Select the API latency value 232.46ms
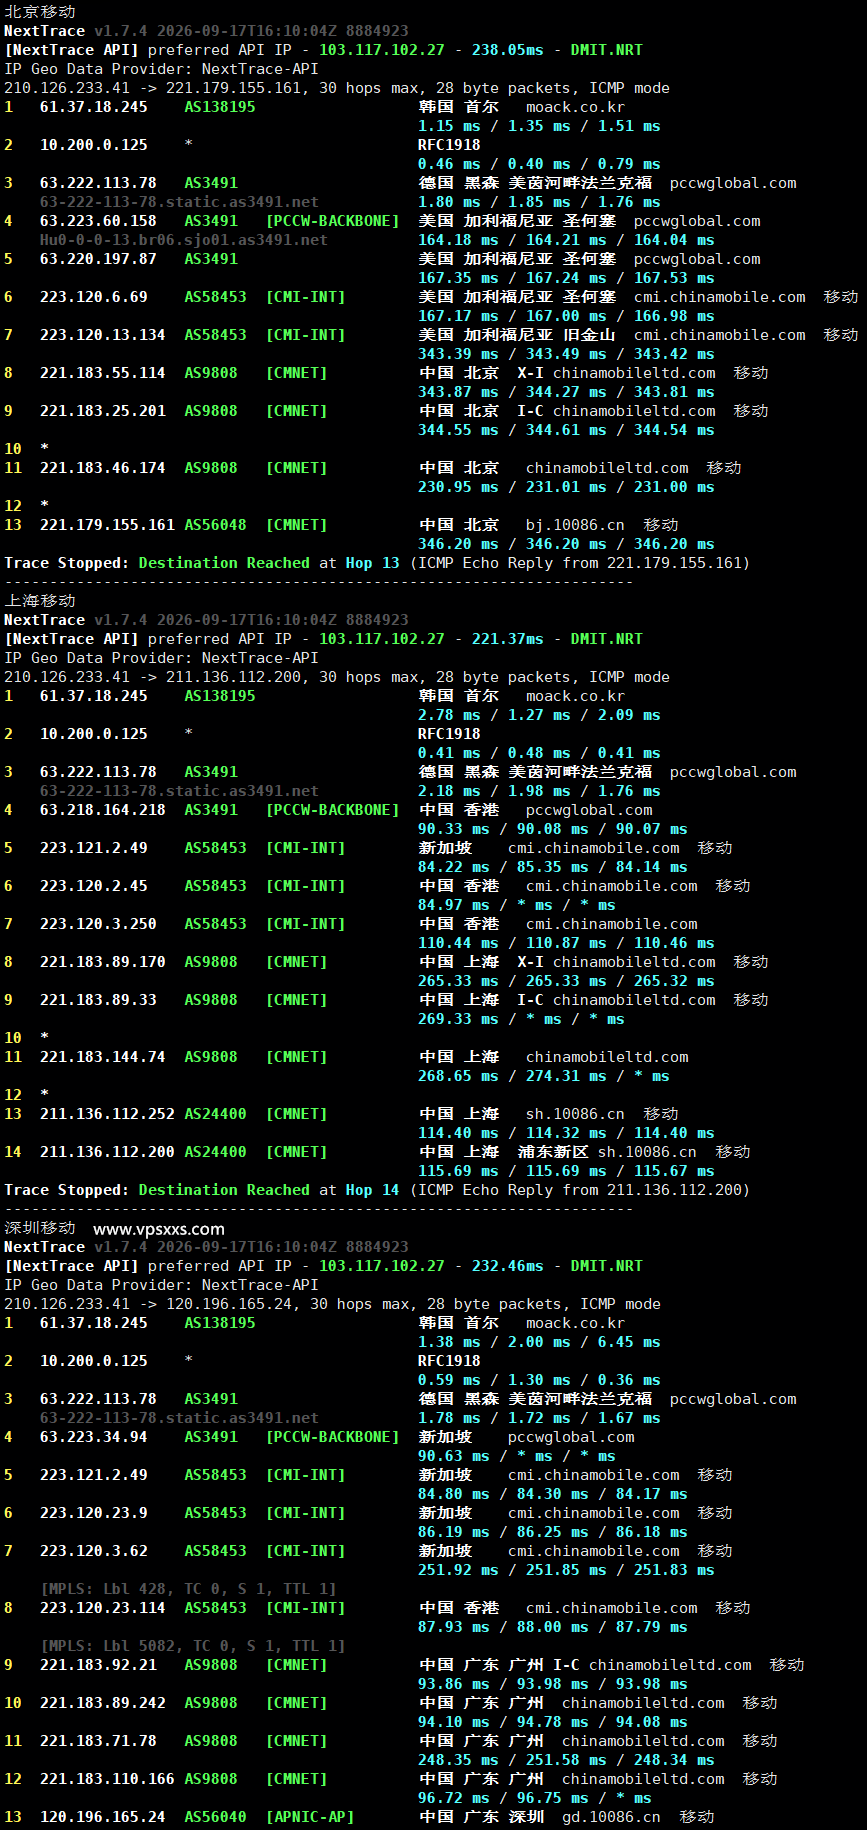 click(508, 1266)
